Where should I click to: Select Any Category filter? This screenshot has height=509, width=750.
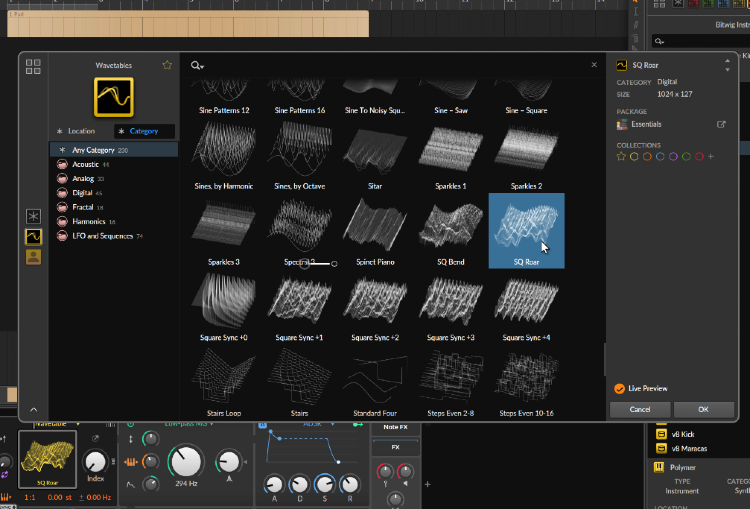(114, 150)
